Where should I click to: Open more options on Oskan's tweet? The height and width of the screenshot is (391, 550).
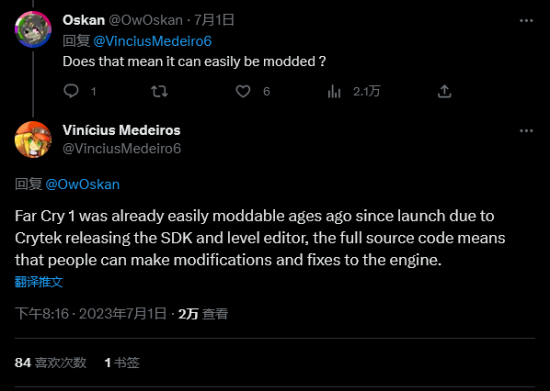tap(526, 21)
